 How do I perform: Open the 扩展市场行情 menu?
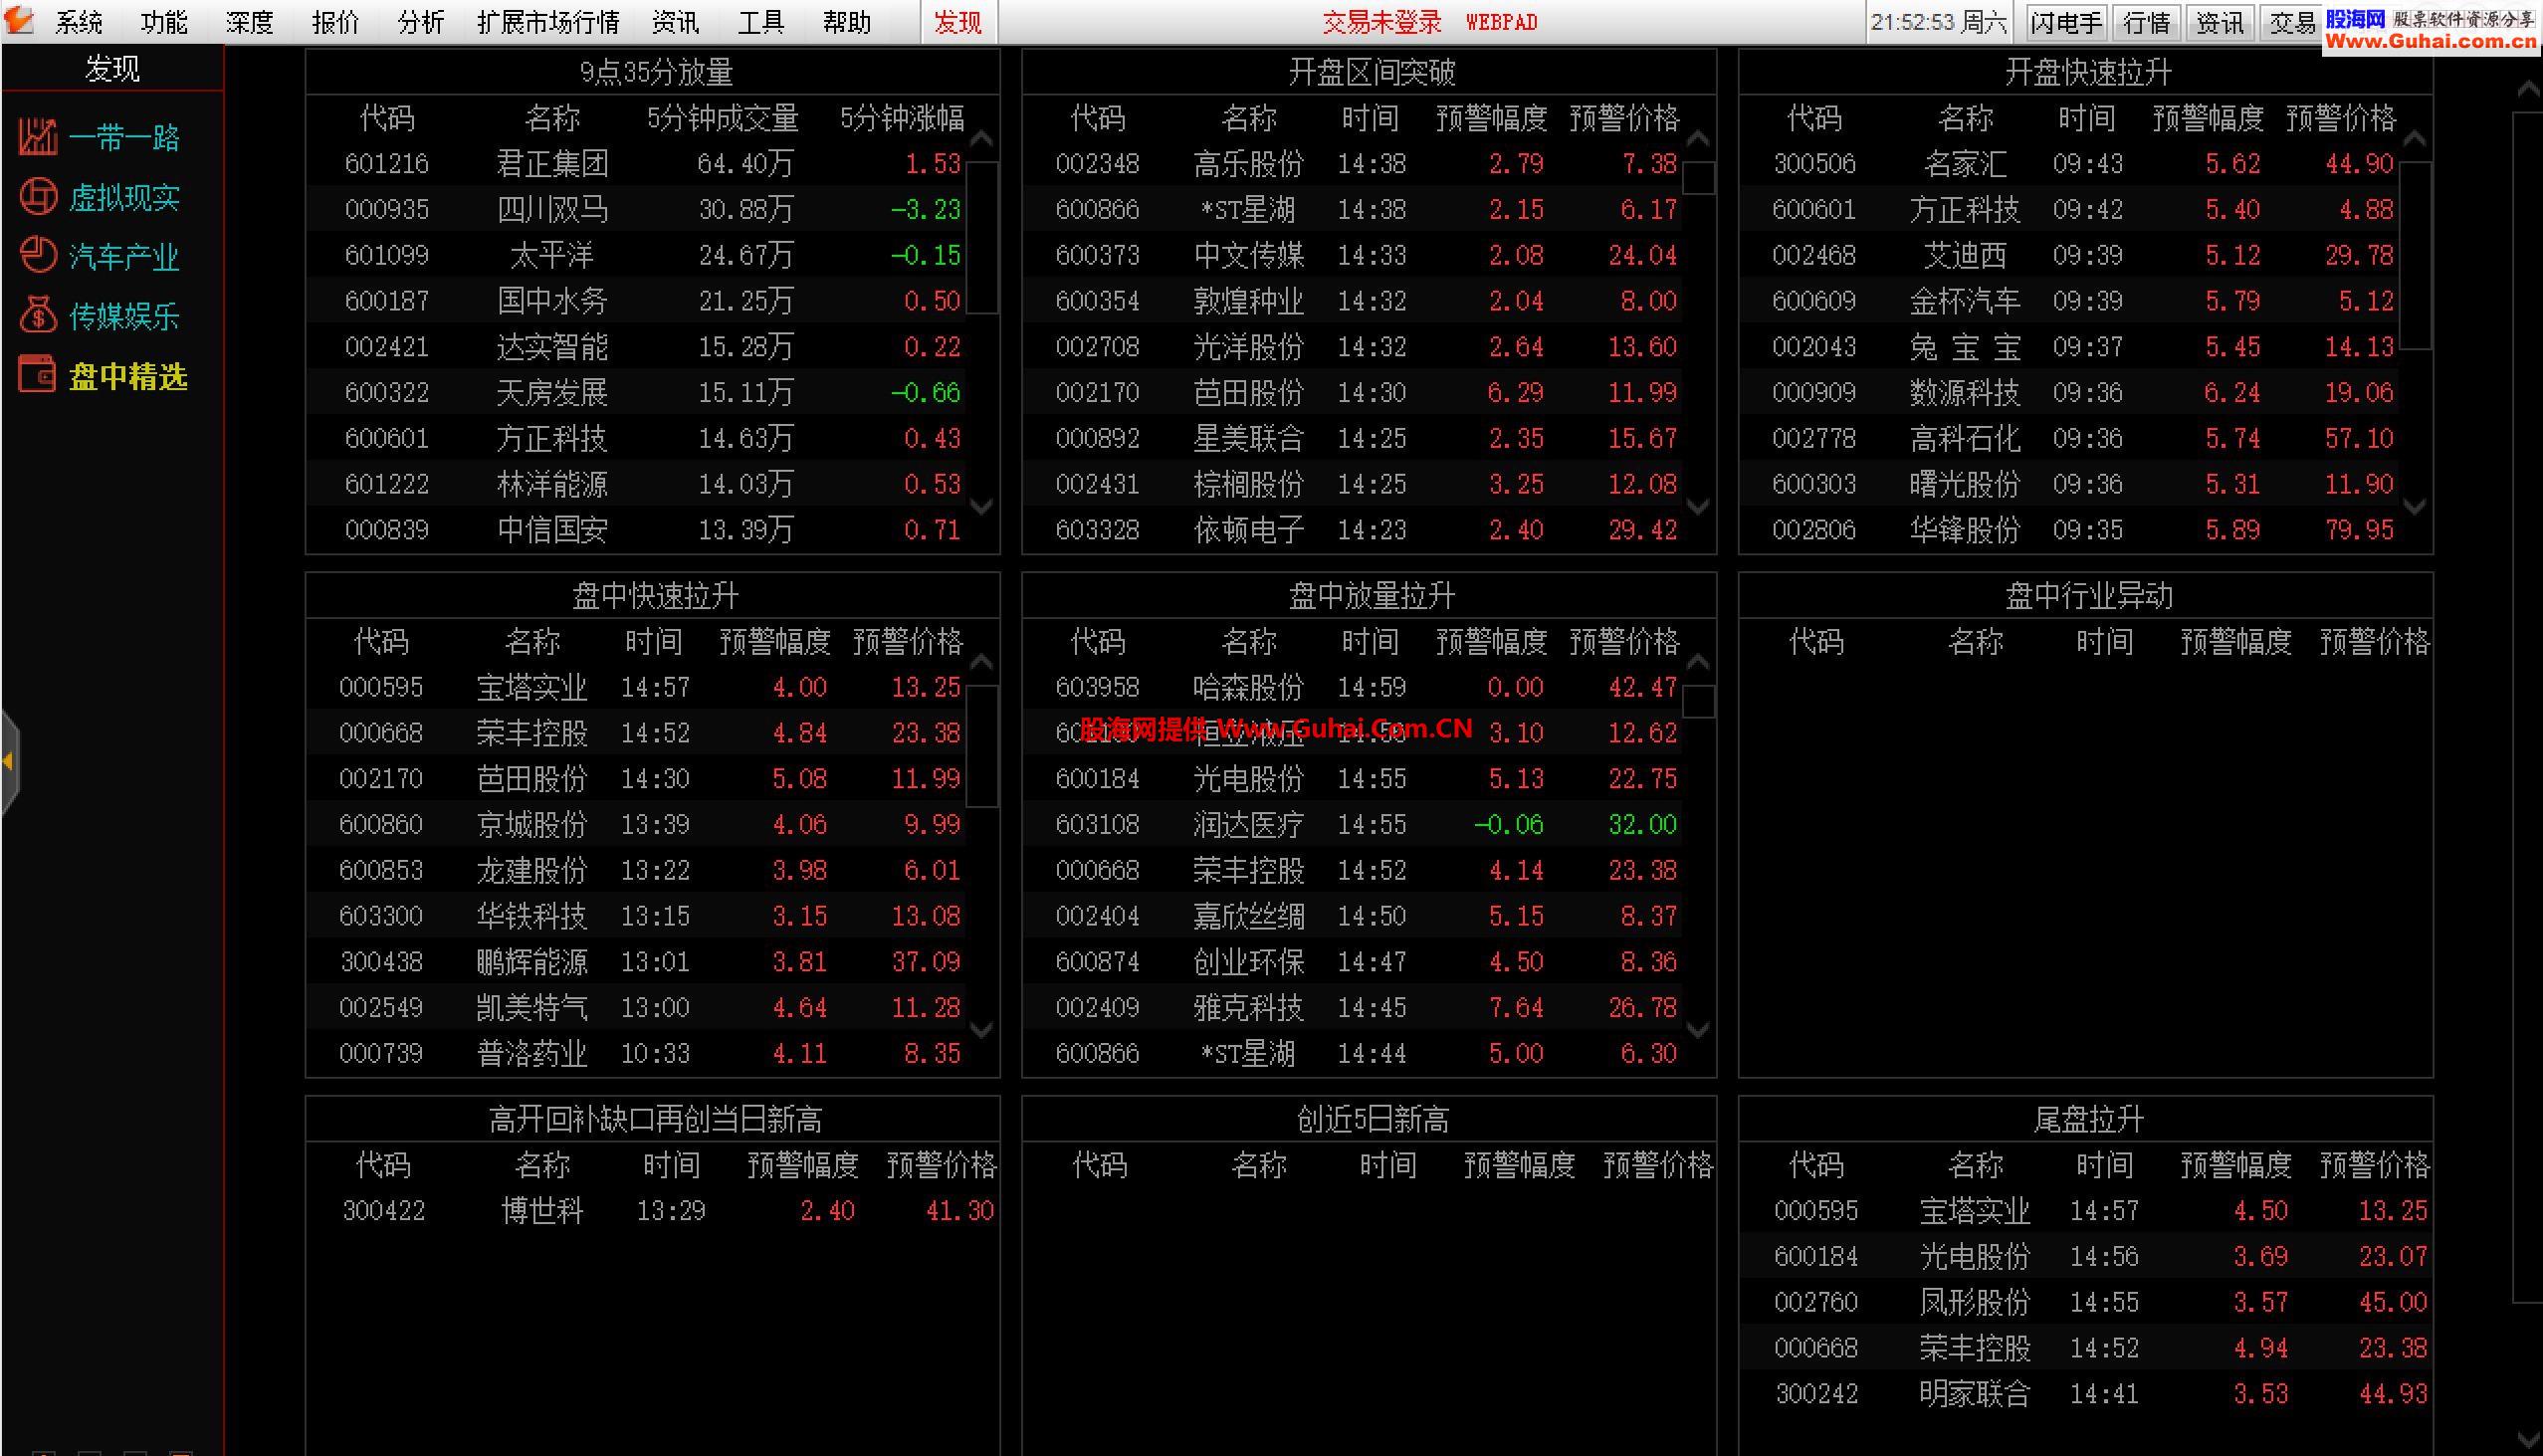pos(548,22)
